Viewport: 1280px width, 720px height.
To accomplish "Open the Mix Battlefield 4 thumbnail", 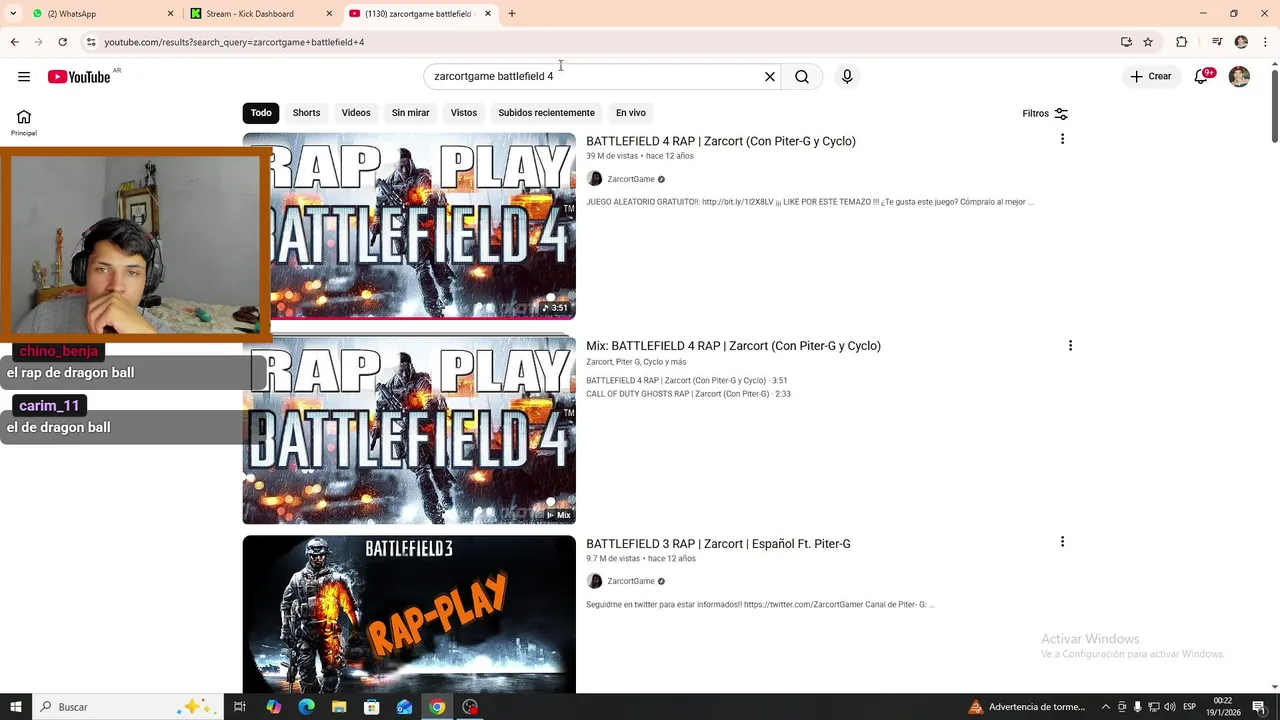I will 409,430.
